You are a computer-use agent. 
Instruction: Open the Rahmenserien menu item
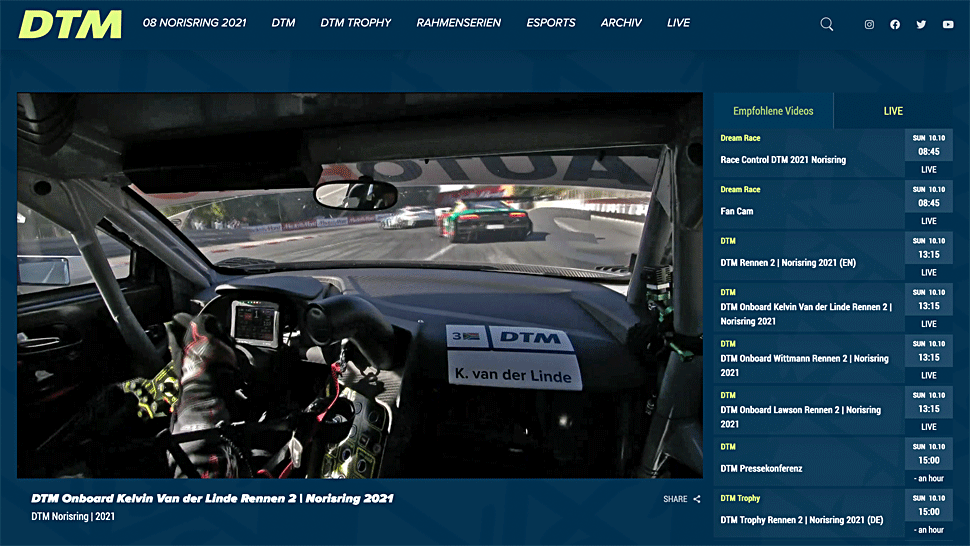[x=458, y=23]
